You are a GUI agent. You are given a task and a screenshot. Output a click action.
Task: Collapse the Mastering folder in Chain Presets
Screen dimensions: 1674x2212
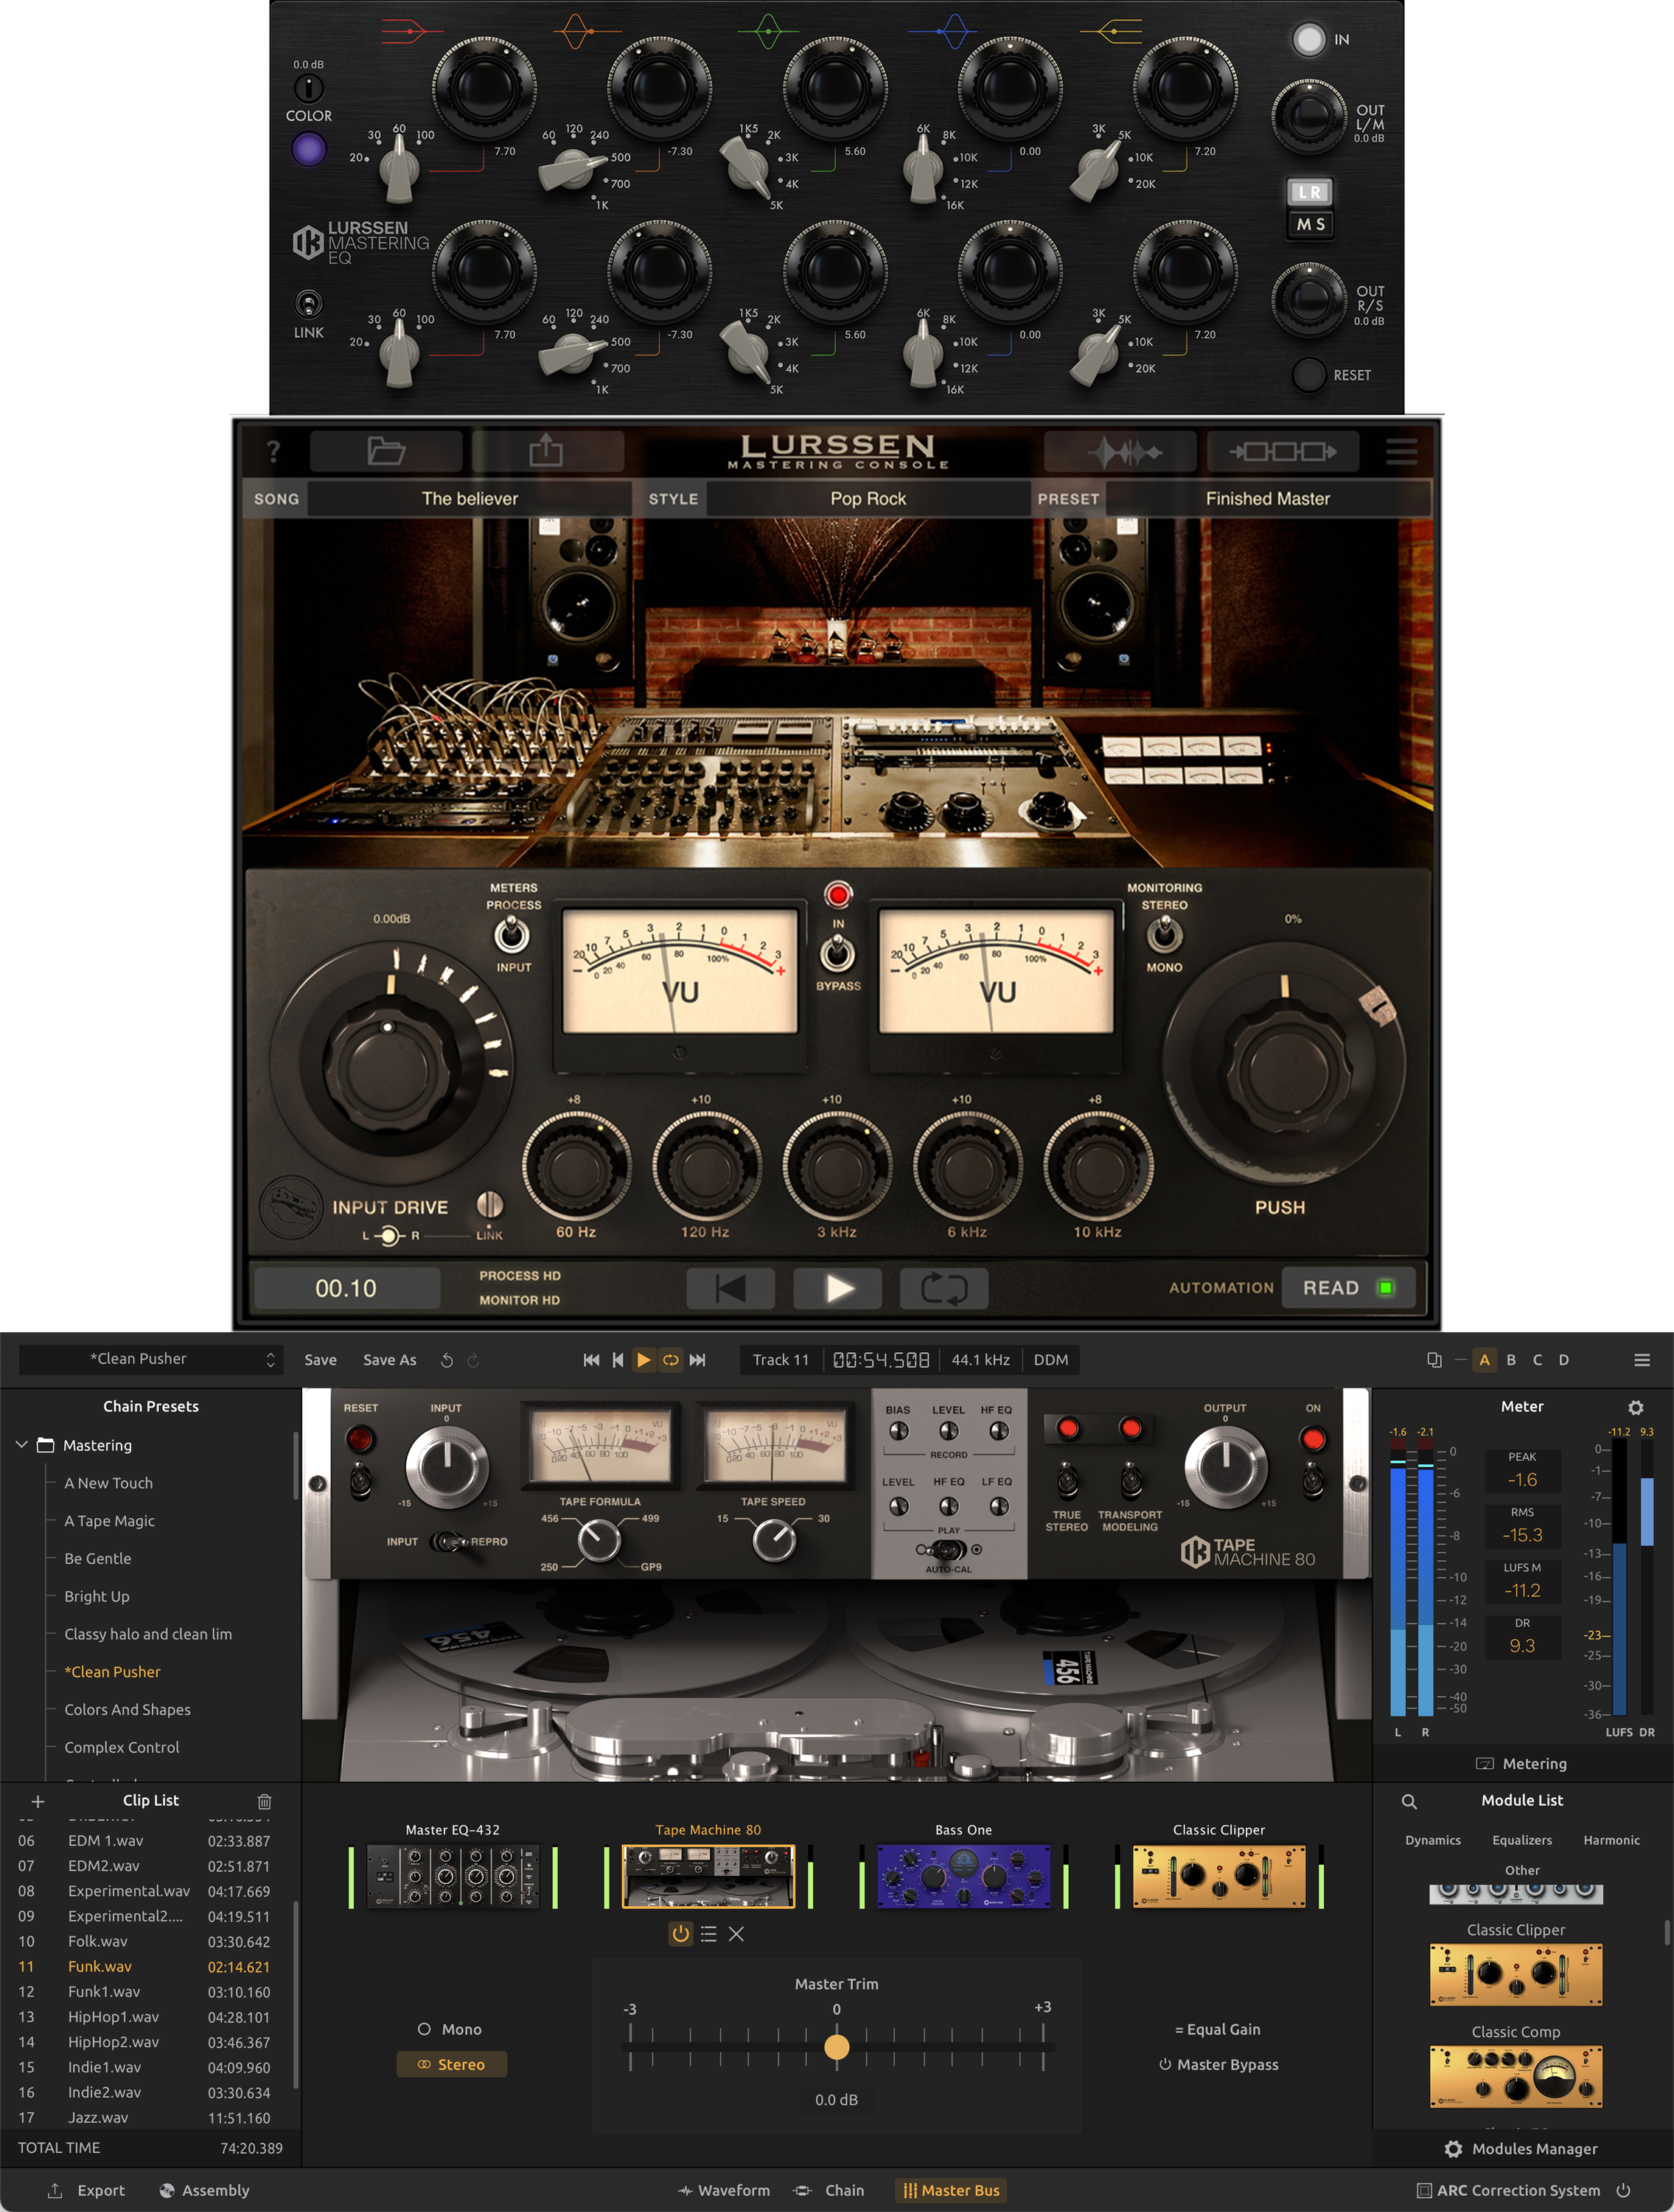click(x=21, y=1445)
